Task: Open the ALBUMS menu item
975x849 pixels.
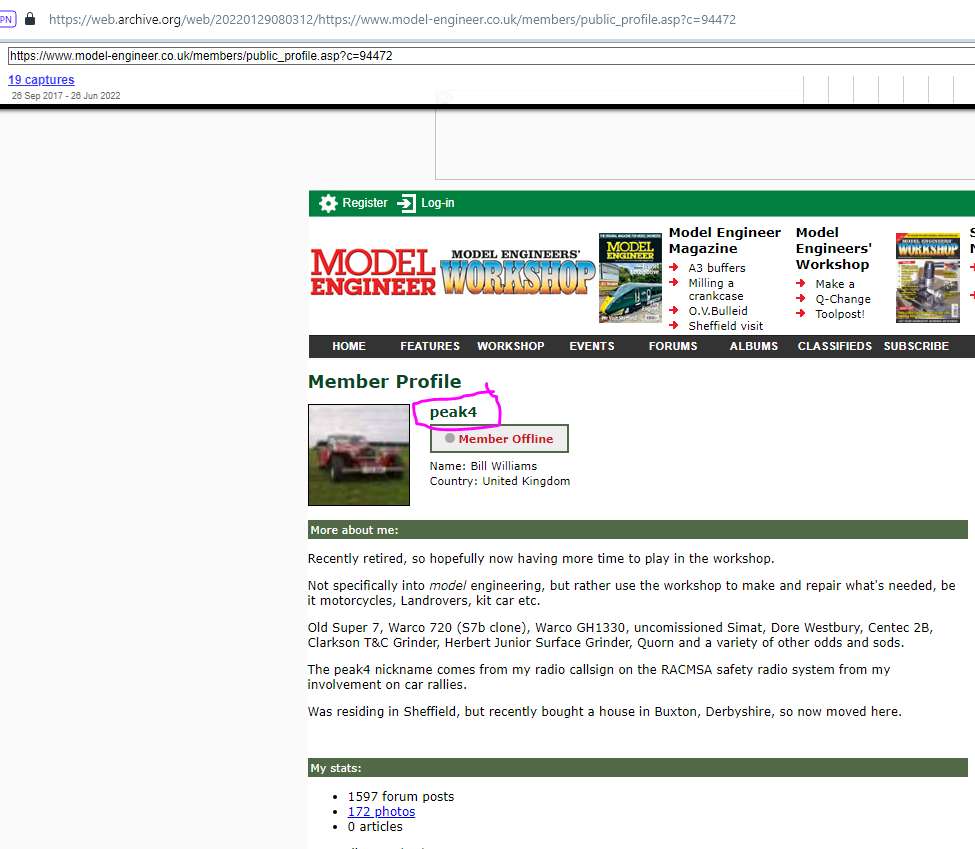Action: tap(754, 346)
